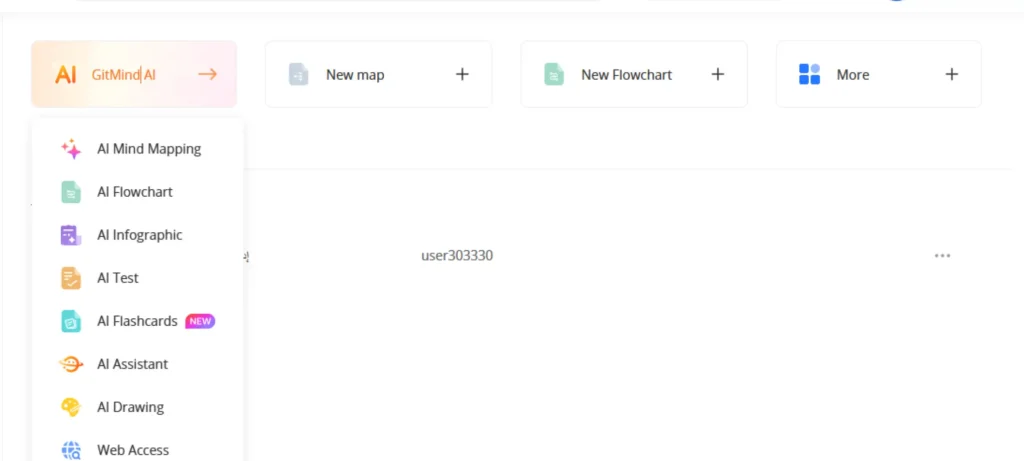1024x461 pixels.
Task: Launch AI Assistant from the menu
Action: [x=137, y=364]
